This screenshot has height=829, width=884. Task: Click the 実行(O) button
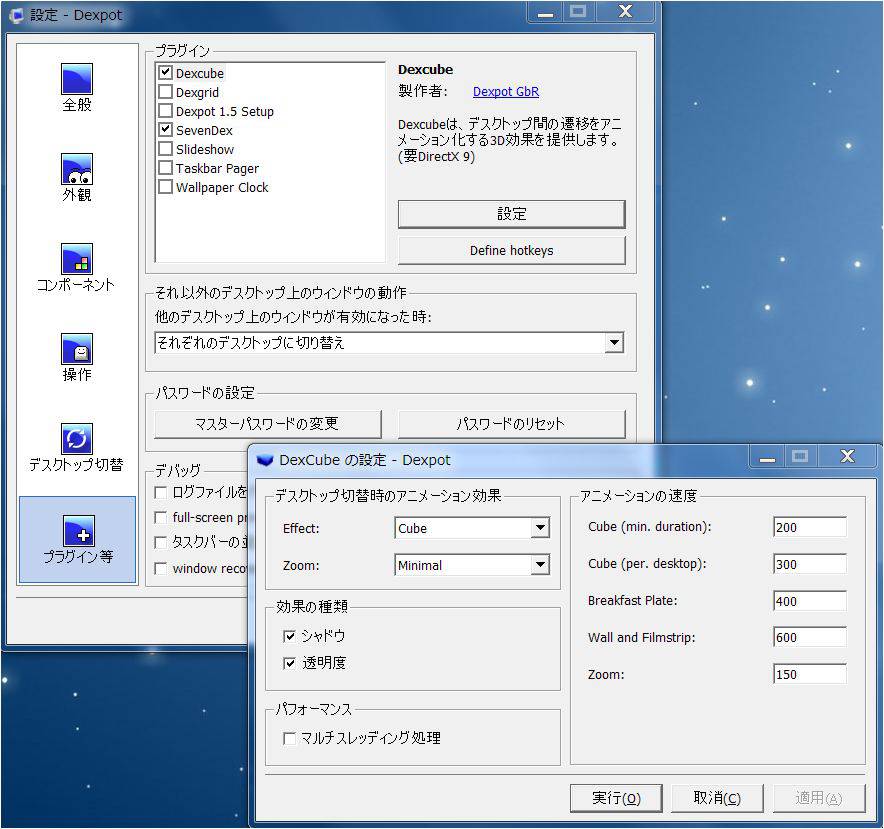[616, 798]
